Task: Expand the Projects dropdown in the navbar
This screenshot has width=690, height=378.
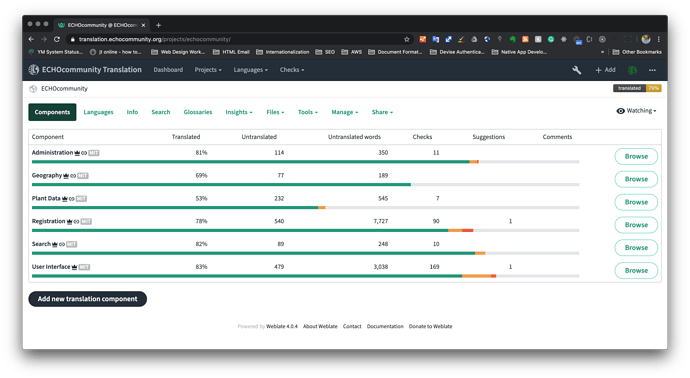Action: point(208,70)
